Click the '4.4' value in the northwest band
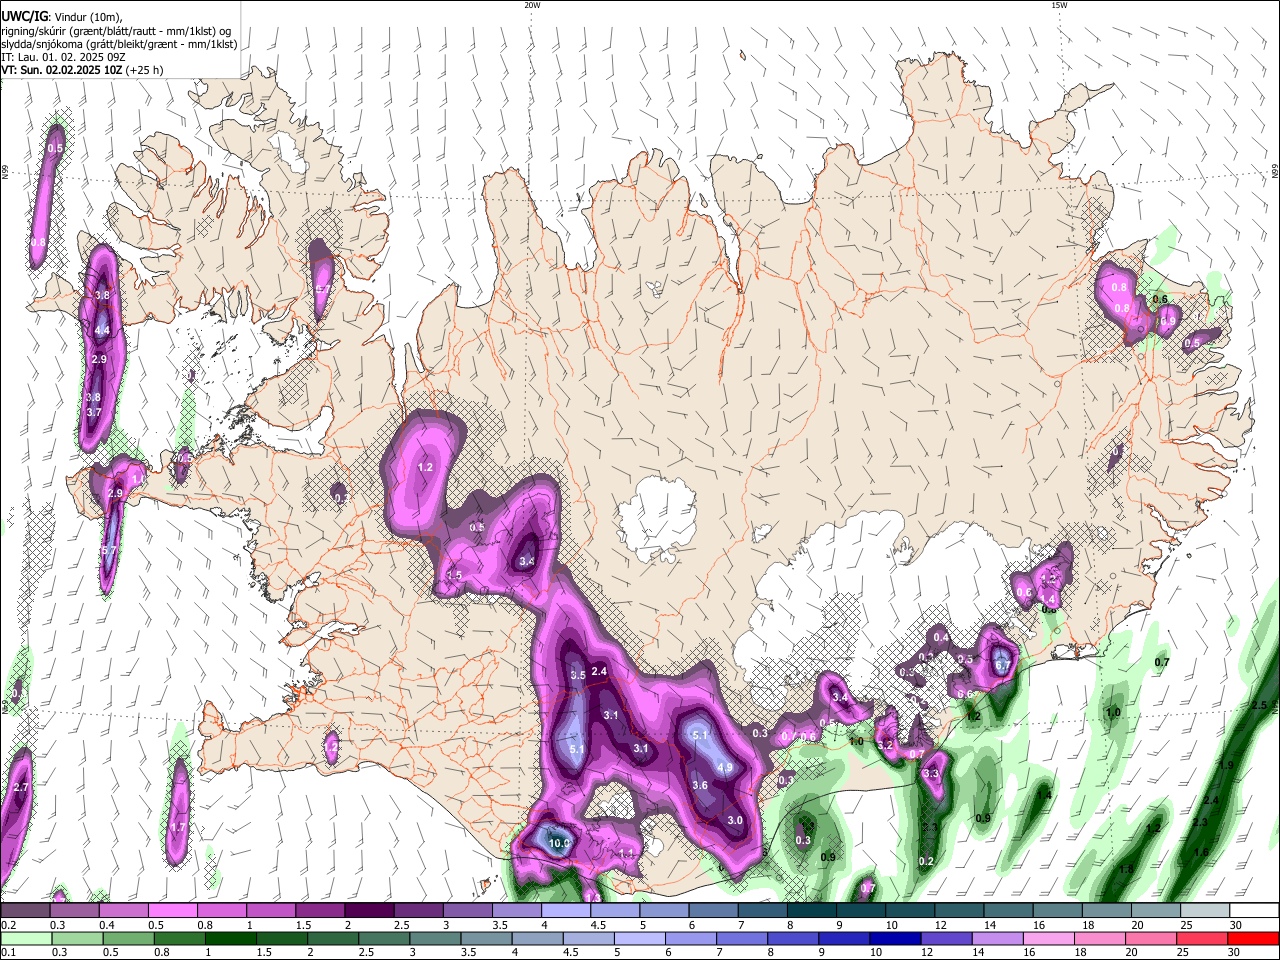Screen dimensions: 1280x960 102,330
